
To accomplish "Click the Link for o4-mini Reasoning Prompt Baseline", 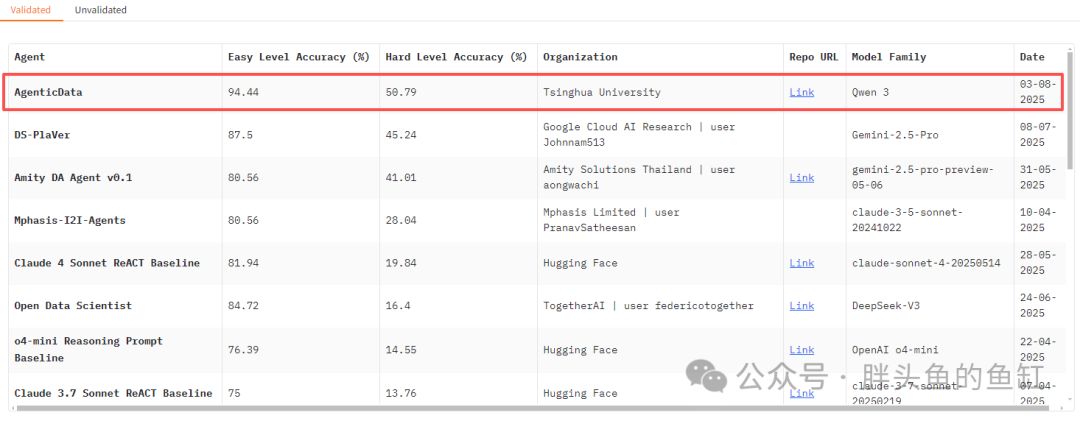I will 802,349.
